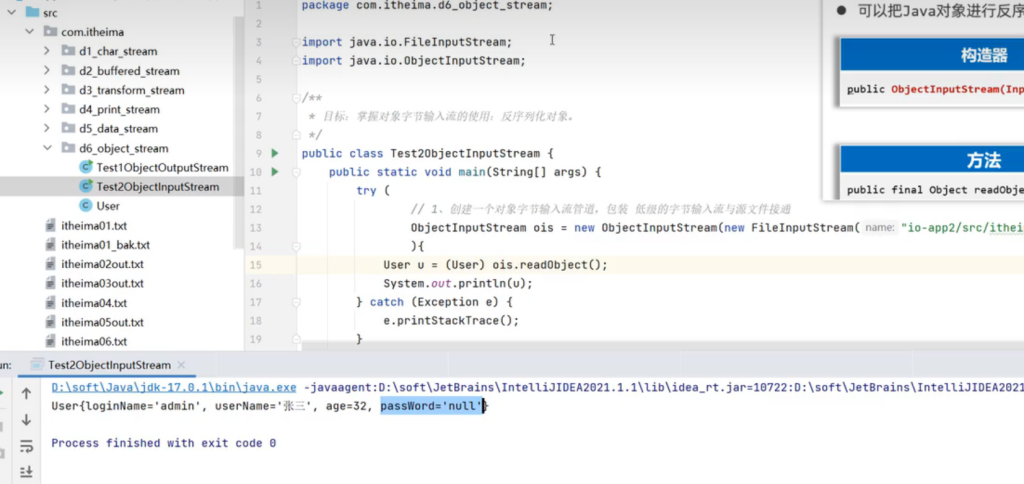Expand the d1_char_stream package

point(47,51)
